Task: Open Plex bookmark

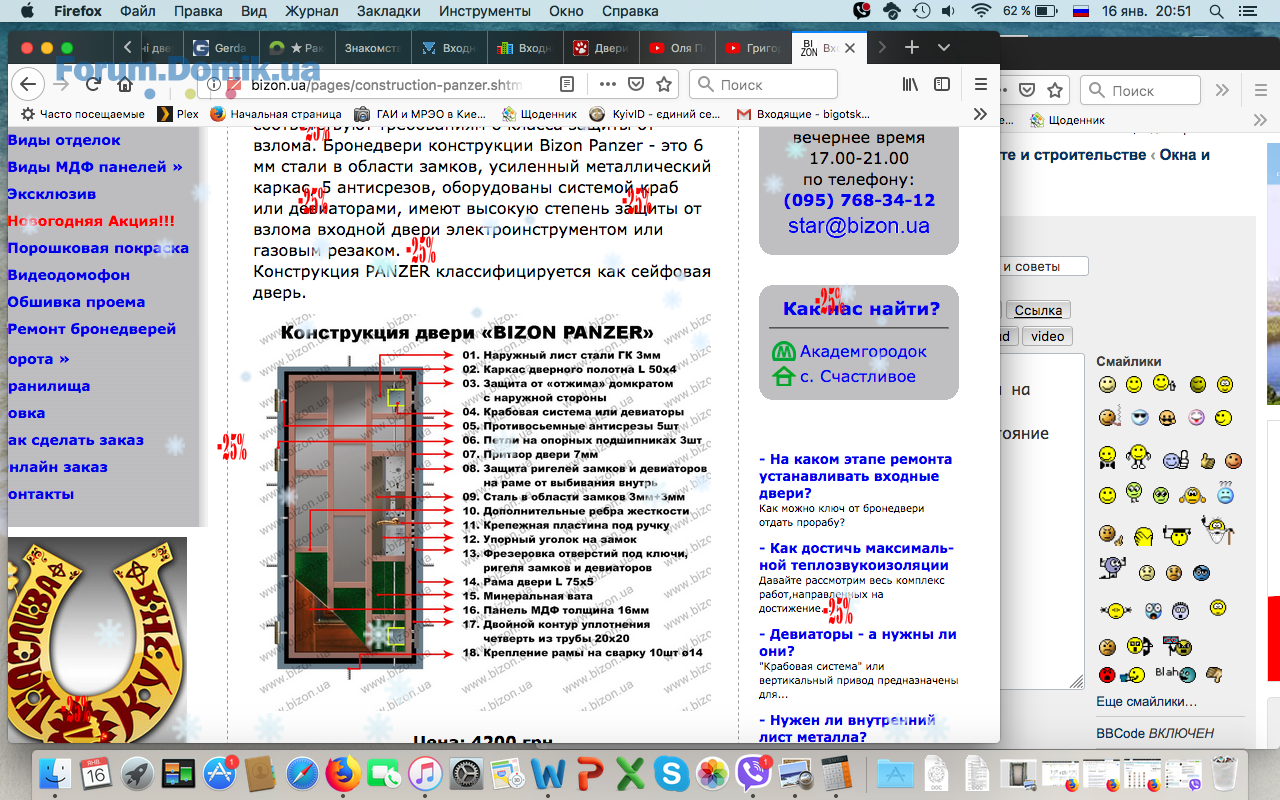Action: coord(178,114)
